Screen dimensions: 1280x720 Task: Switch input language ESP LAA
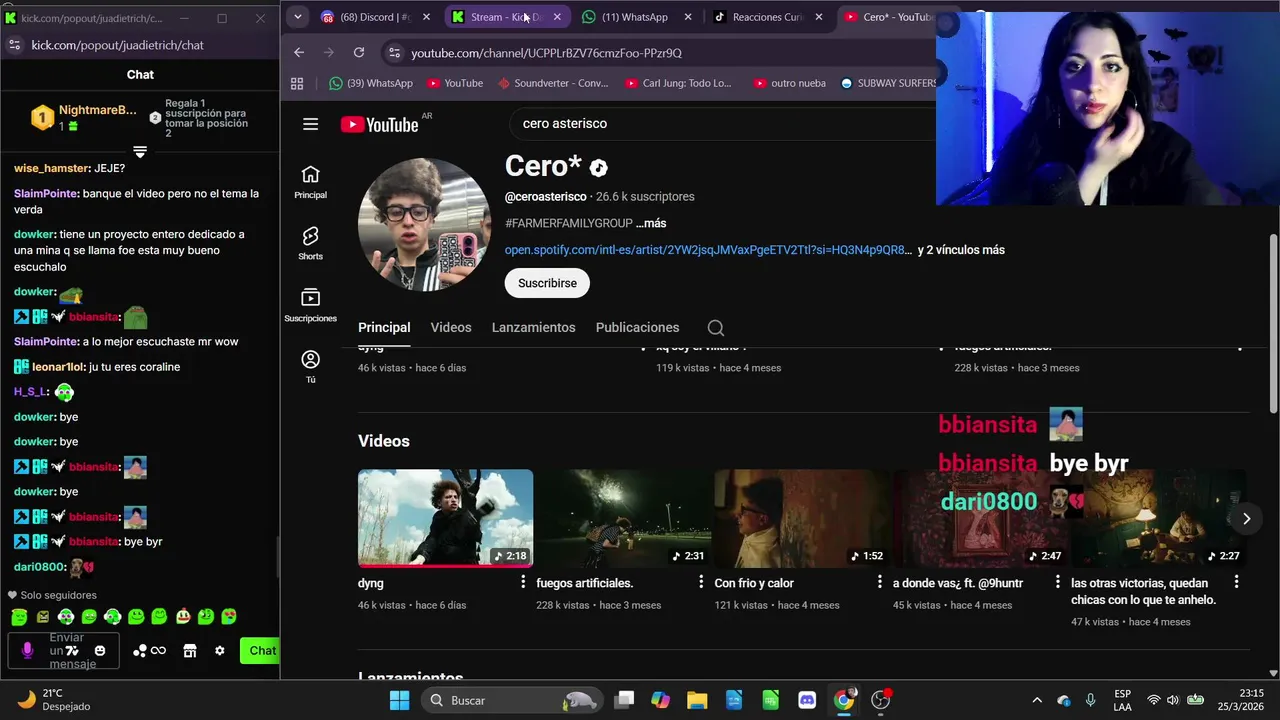1123,700
